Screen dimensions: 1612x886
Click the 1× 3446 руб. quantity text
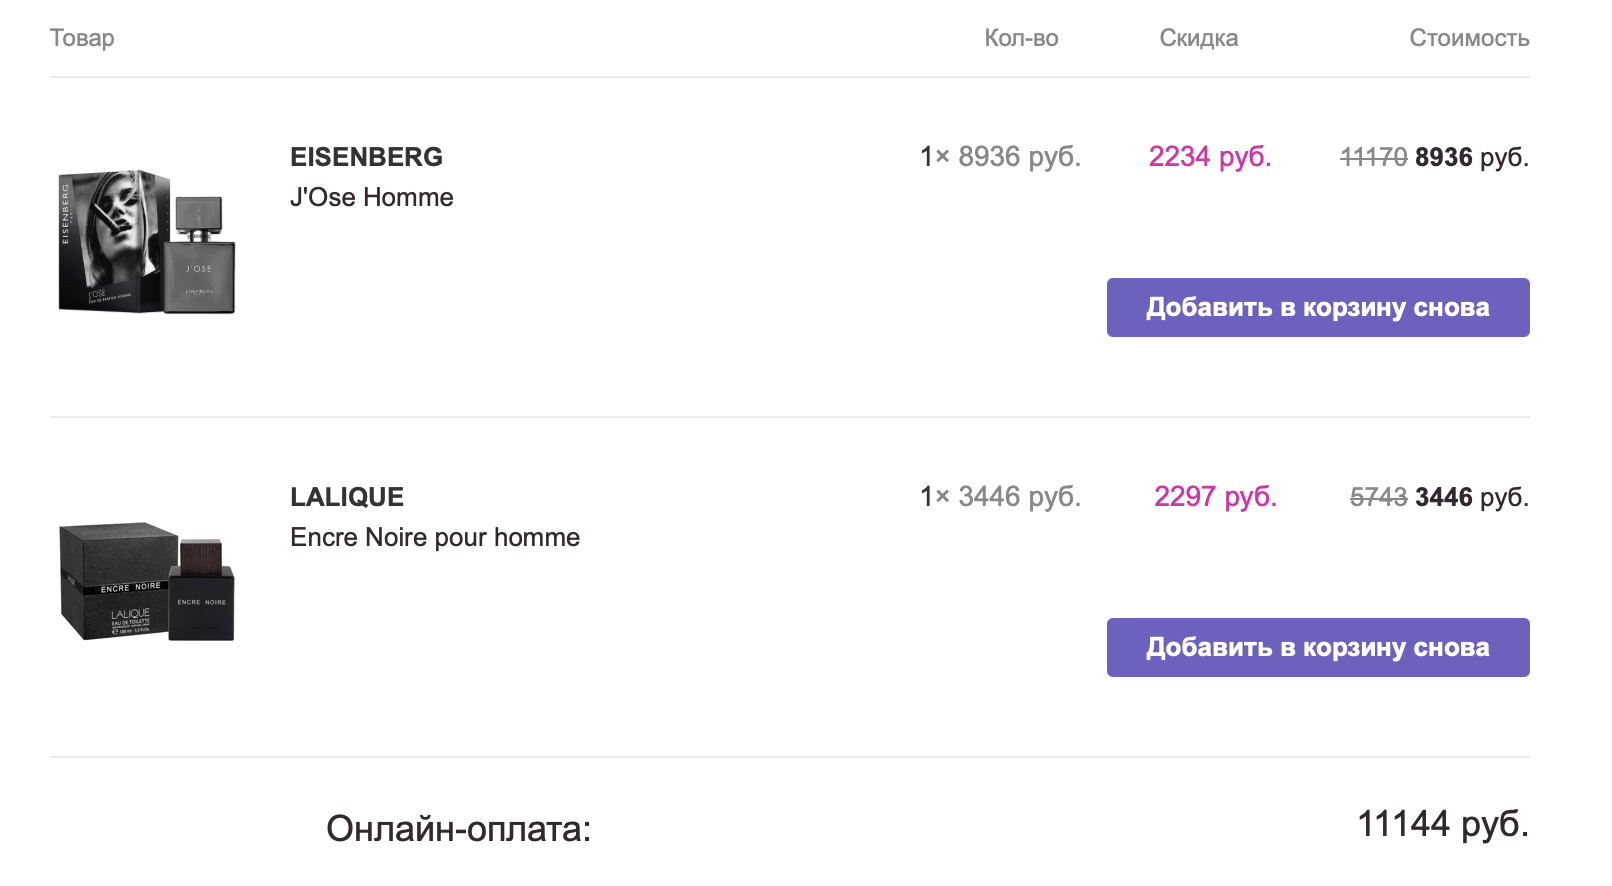tap(1000, 497)
